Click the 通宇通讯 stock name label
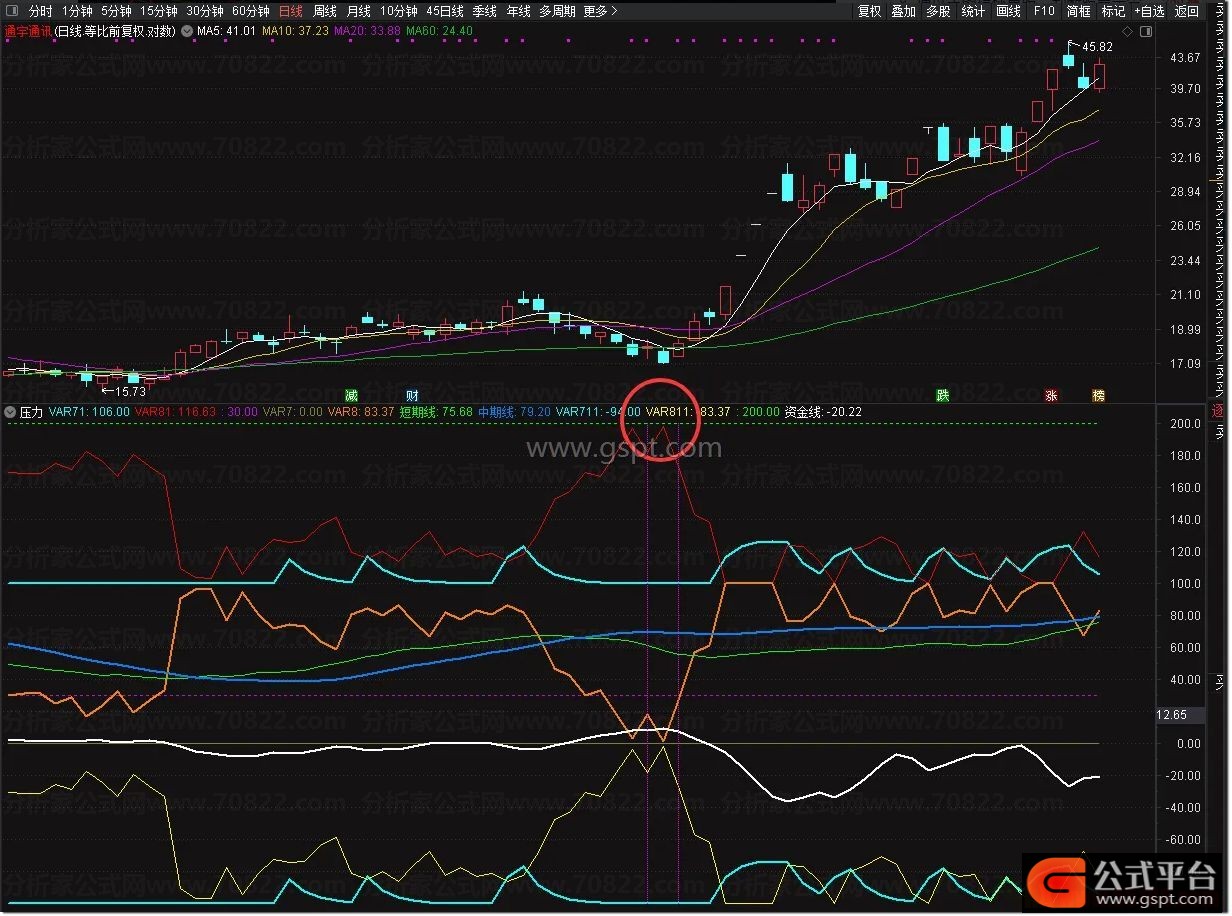This screenshot has width=1232, height=916. pos(27,31)
